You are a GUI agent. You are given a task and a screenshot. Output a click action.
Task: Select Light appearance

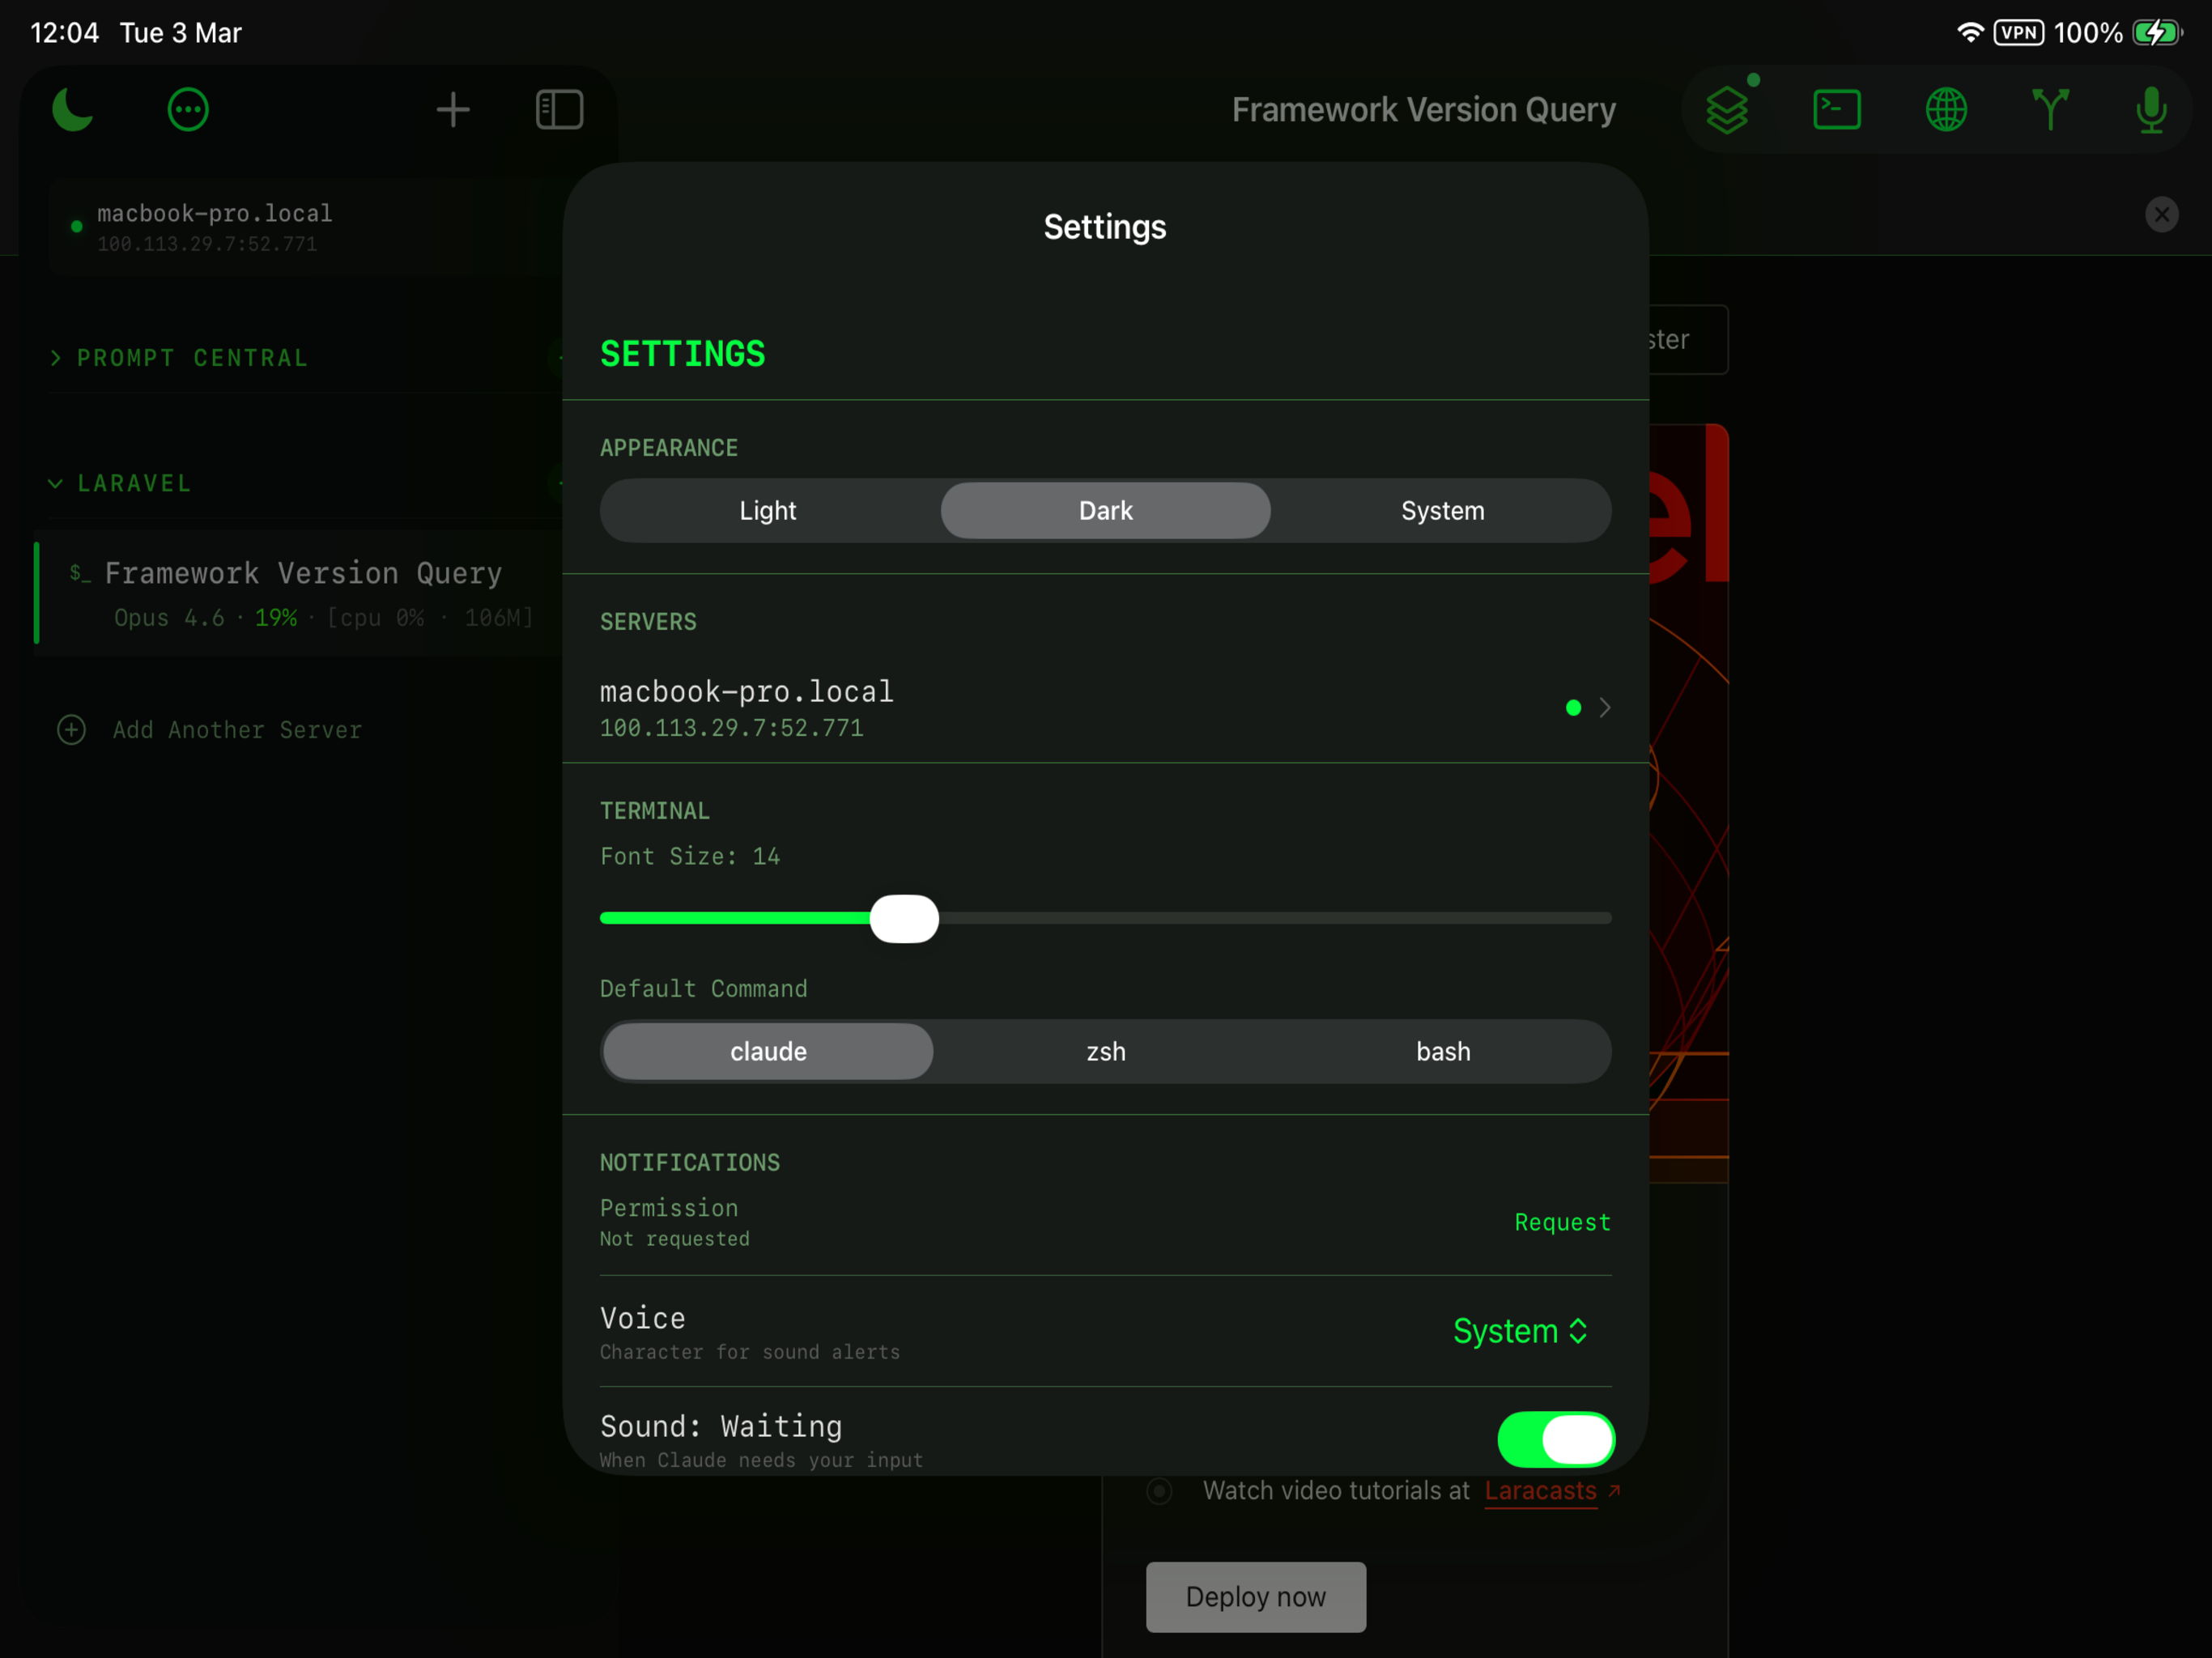768,511
